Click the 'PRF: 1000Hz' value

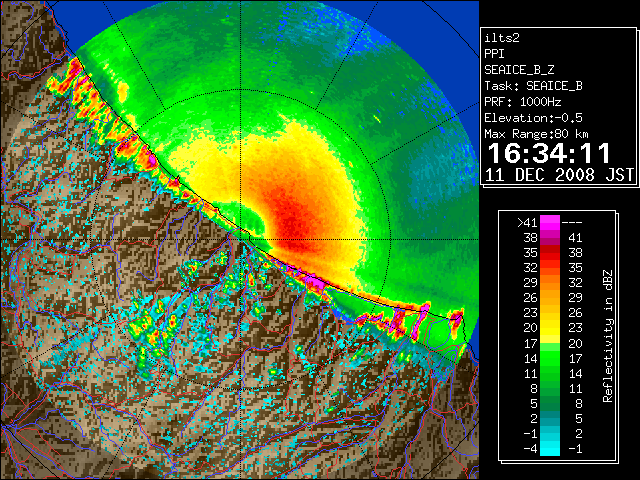(x=523, y=102)
